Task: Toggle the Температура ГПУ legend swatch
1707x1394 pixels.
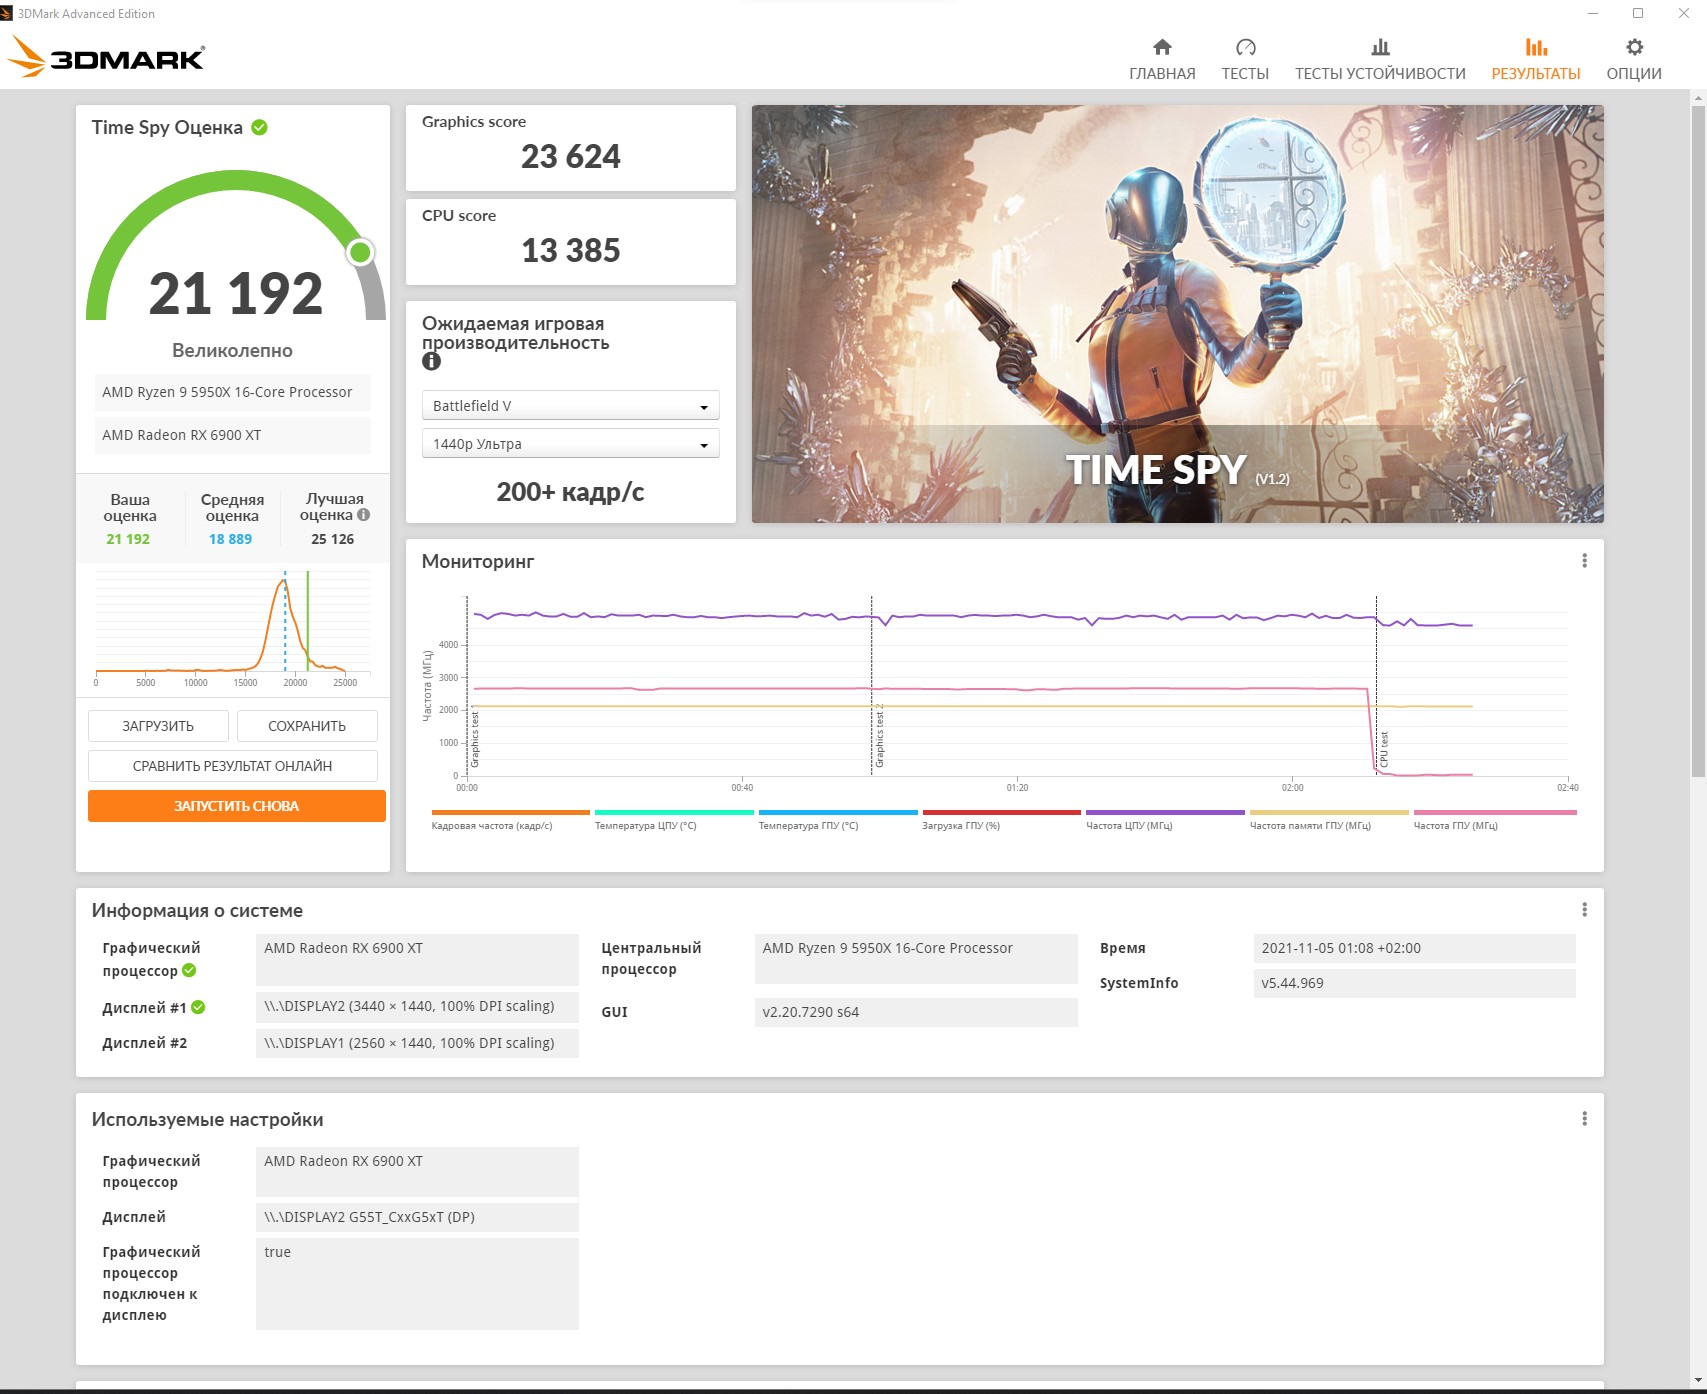Action: pyautogui.click(x=838, y=813)
